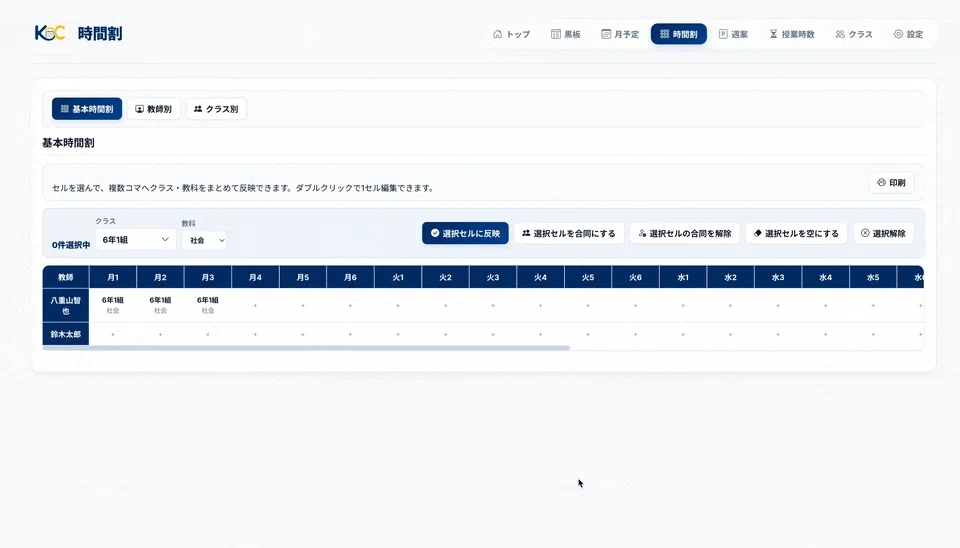This screenshot has width=960, height=548.
Task: Select 鈴木太郎's empty 月1 cell
Action: (113, 334)
